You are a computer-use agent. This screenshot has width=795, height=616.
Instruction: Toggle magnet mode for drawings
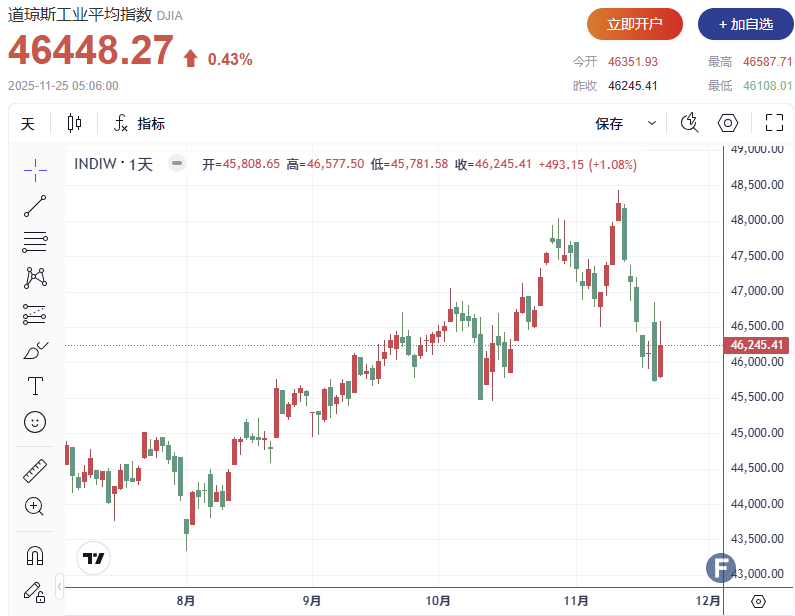(35, 554)
